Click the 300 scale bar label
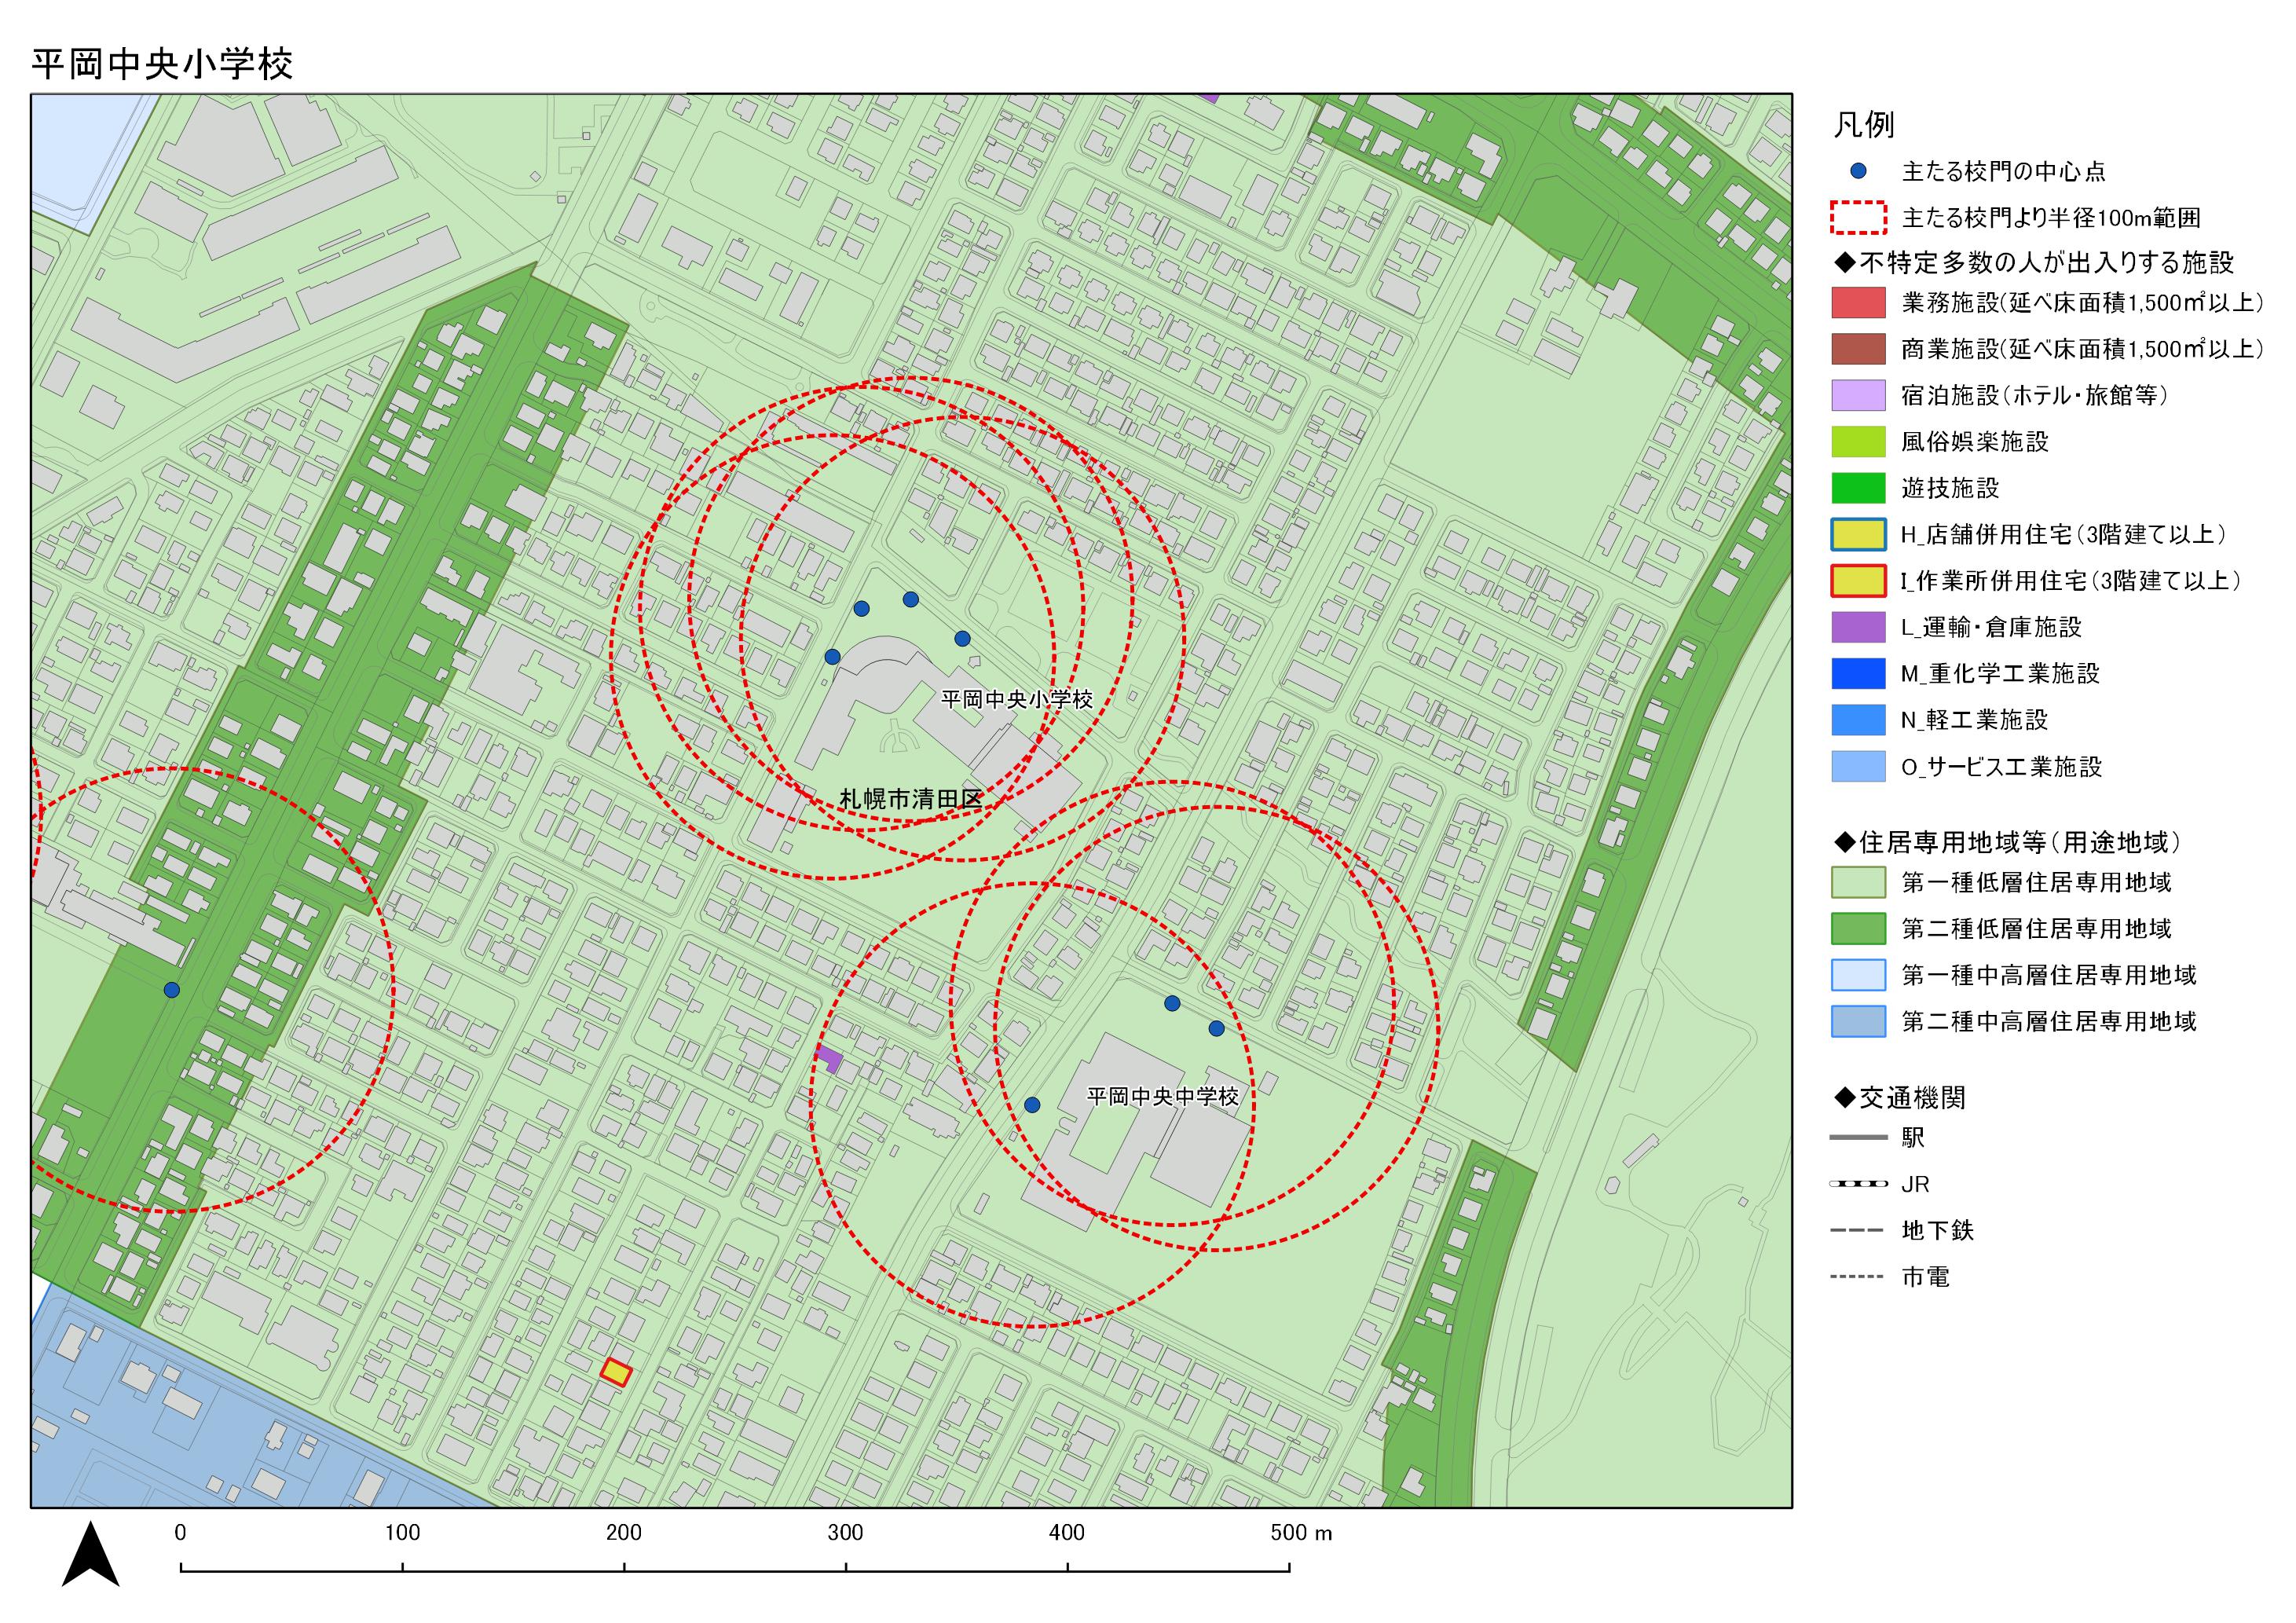The height and width of the screenshot is (1623, 2296). click(x=846, y=1533)
